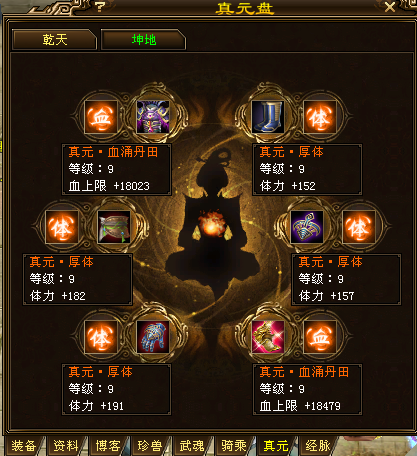This screenshot has height=456, width=417.
Task: Select the blue boots equipment icon
Action: (x=267, y=117)
